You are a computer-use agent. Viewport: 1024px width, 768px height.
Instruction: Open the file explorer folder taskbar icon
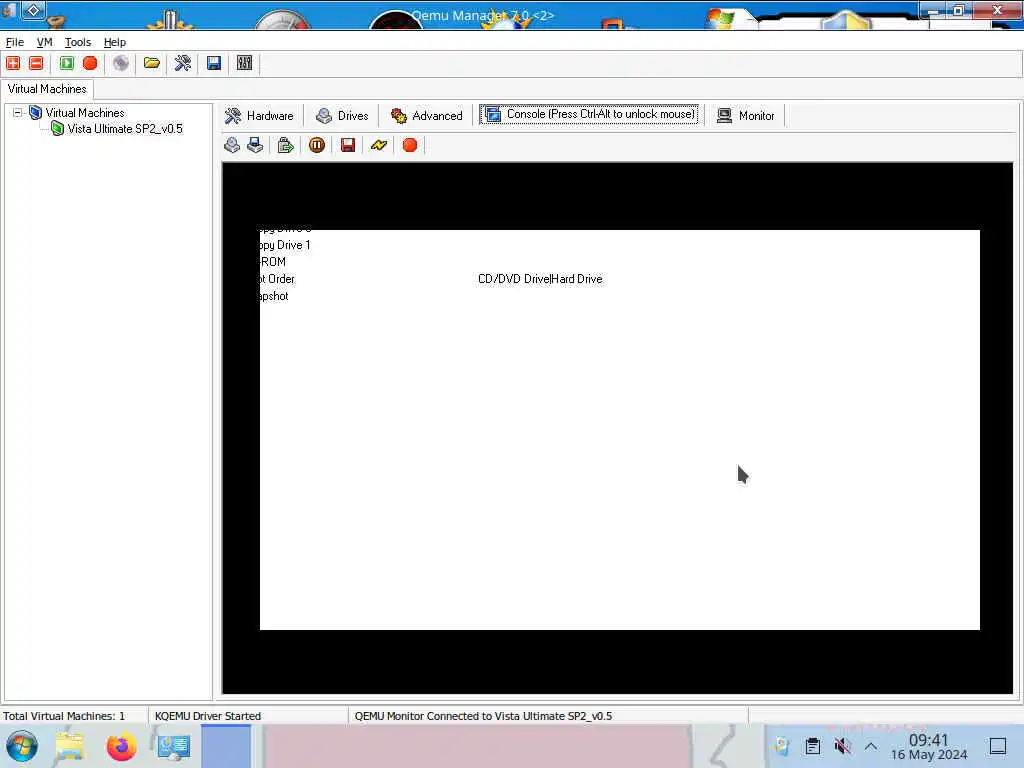coord(70,746)
